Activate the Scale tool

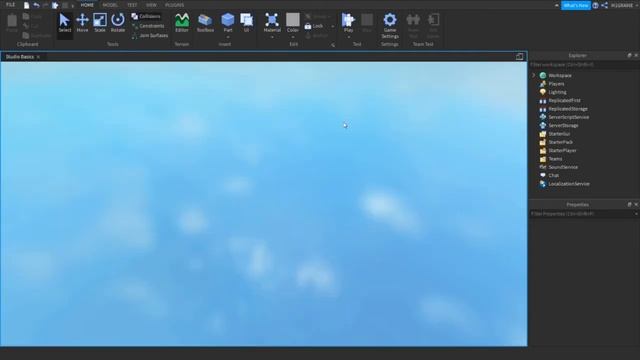pos(100,23)
